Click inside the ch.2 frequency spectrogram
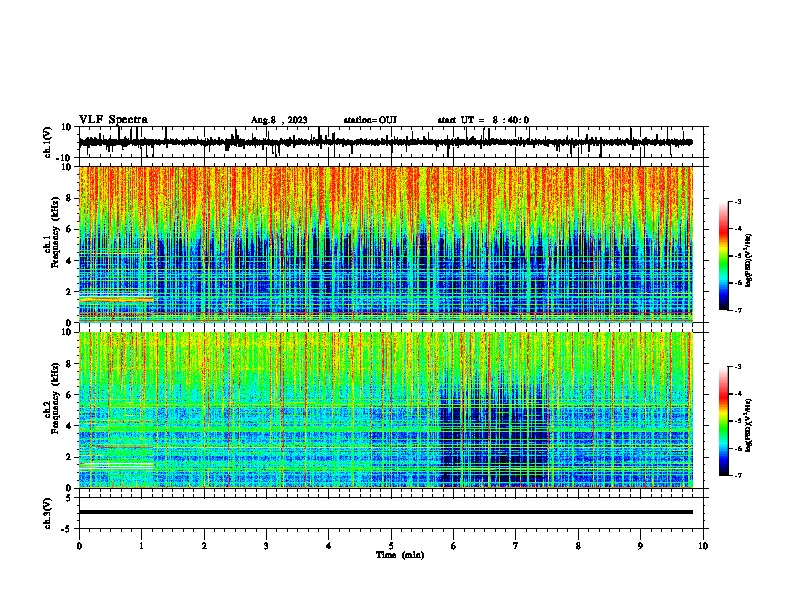792x612 pixels. (386, 410)
